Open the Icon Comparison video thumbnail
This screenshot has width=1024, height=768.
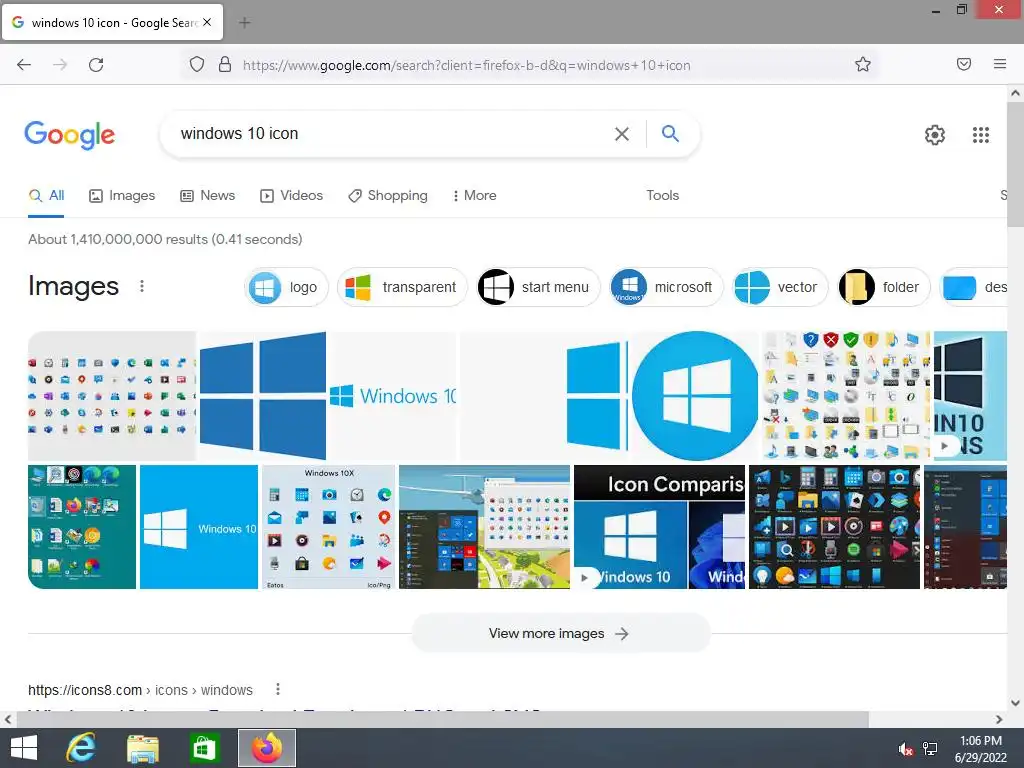659,526
